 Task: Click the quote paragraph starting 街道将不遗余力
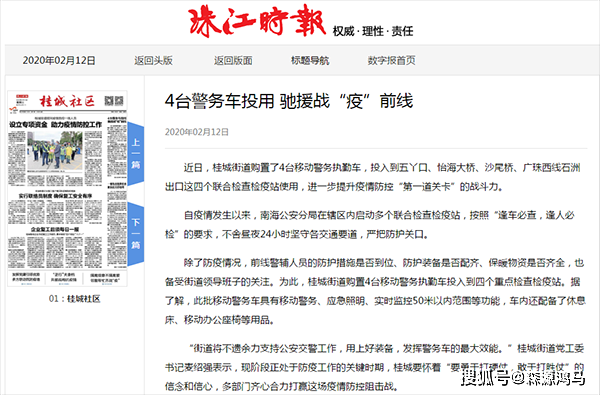click(375, 367)
